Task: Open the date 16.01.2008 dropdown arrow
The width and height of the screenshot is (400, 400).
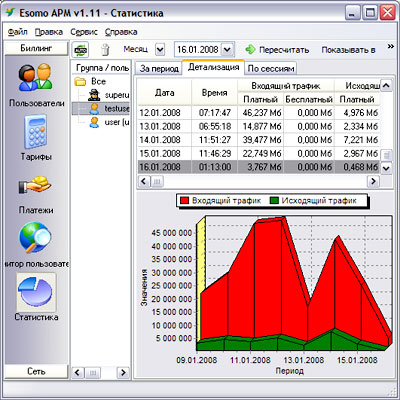Action: click(x=227, y=50)
